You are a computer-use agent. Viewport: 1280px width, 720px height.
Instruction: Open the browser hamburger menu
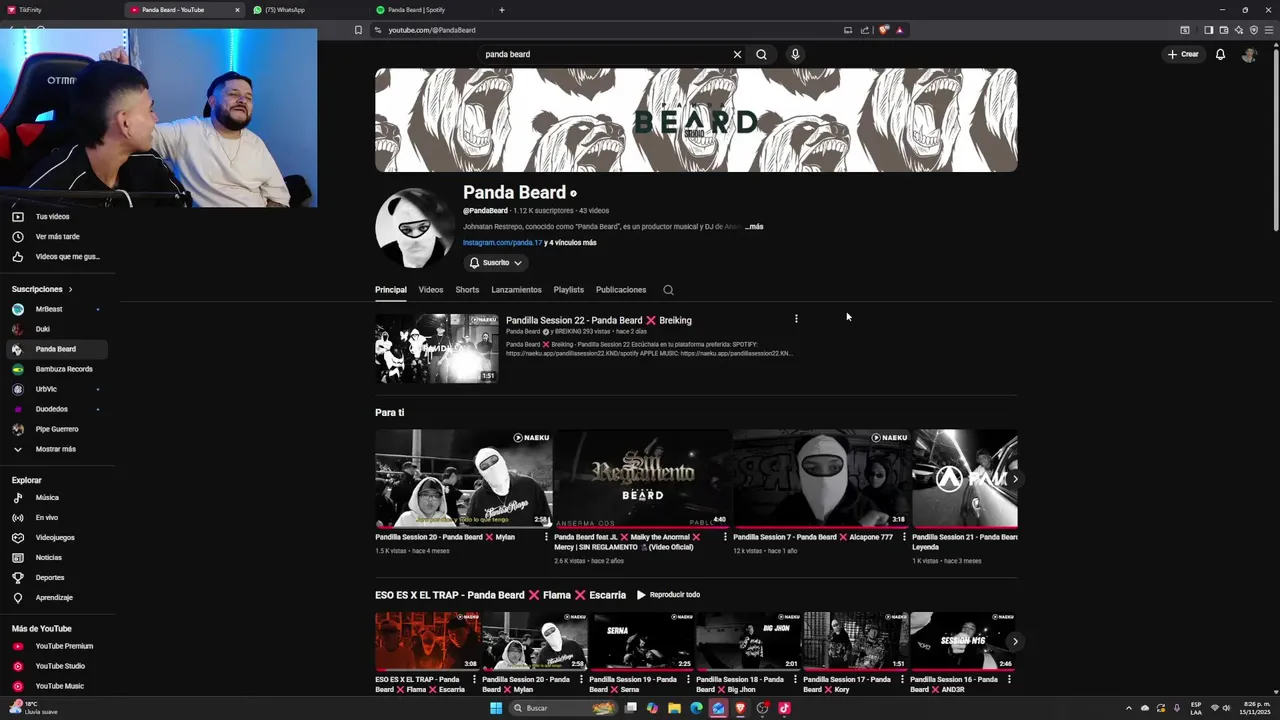(1268, 30)
